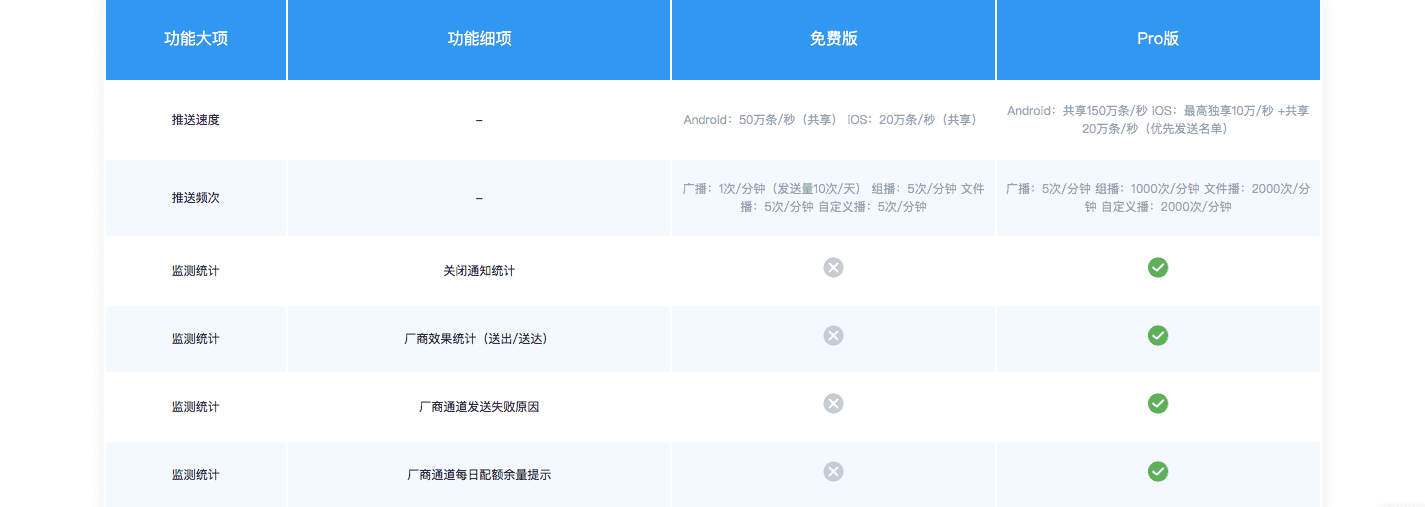Viewport: 1425px width, 507px height.
Task: Click the 功能细项 column header
Action: click(479, 40)
